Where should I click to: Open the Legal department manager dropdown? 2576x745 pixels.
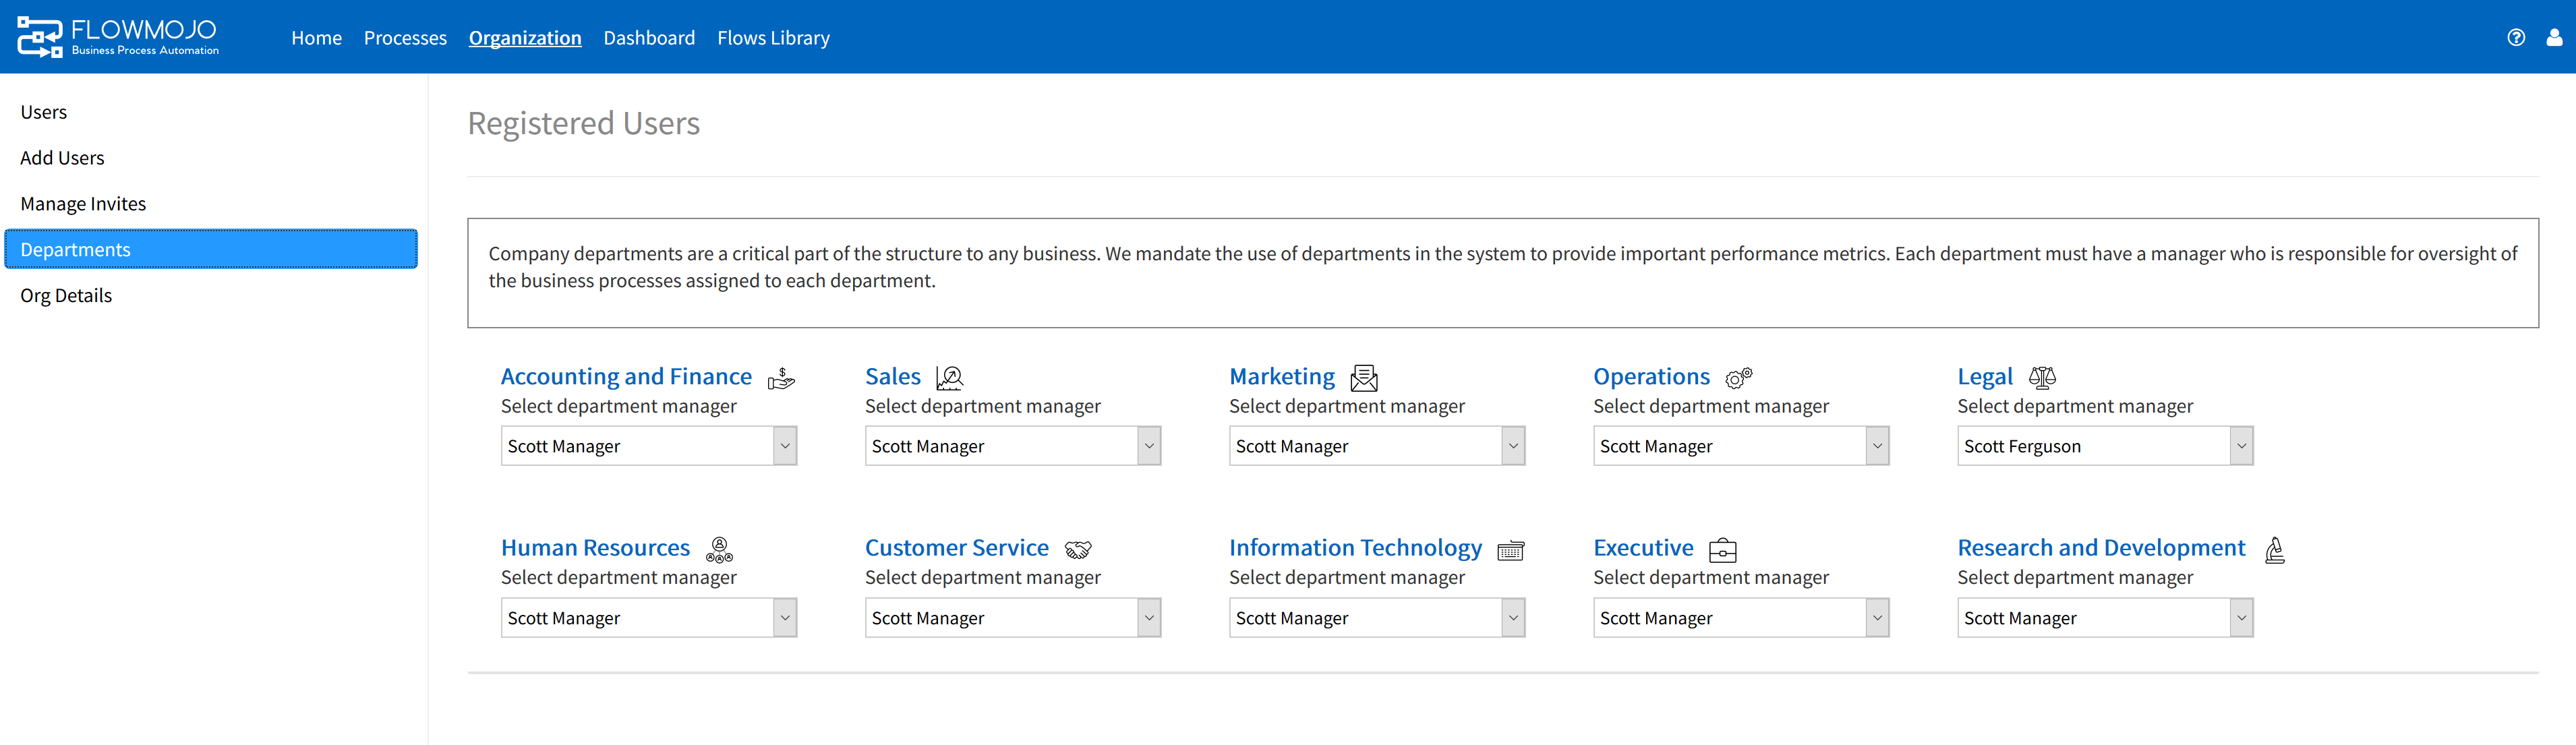tap(2104, 446)
